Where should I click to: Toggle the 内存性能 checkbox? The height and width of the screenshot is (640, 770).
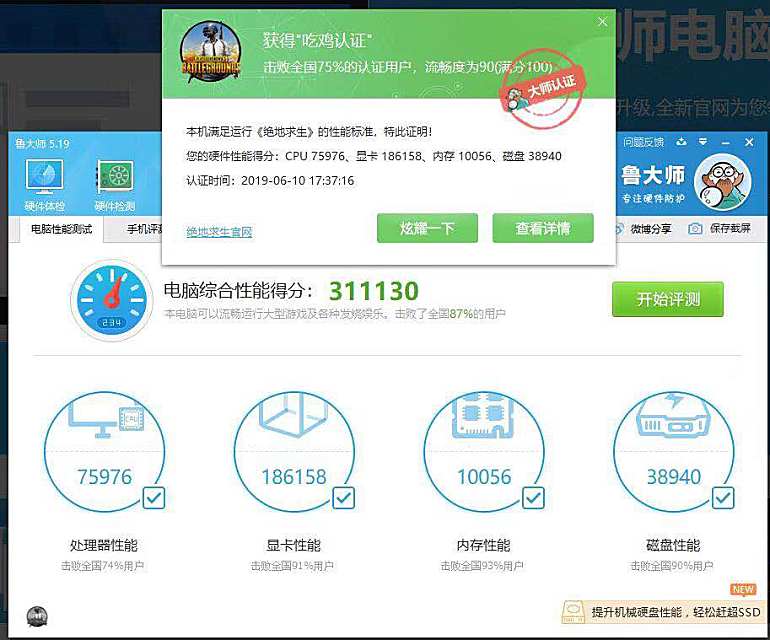(531, 497)
